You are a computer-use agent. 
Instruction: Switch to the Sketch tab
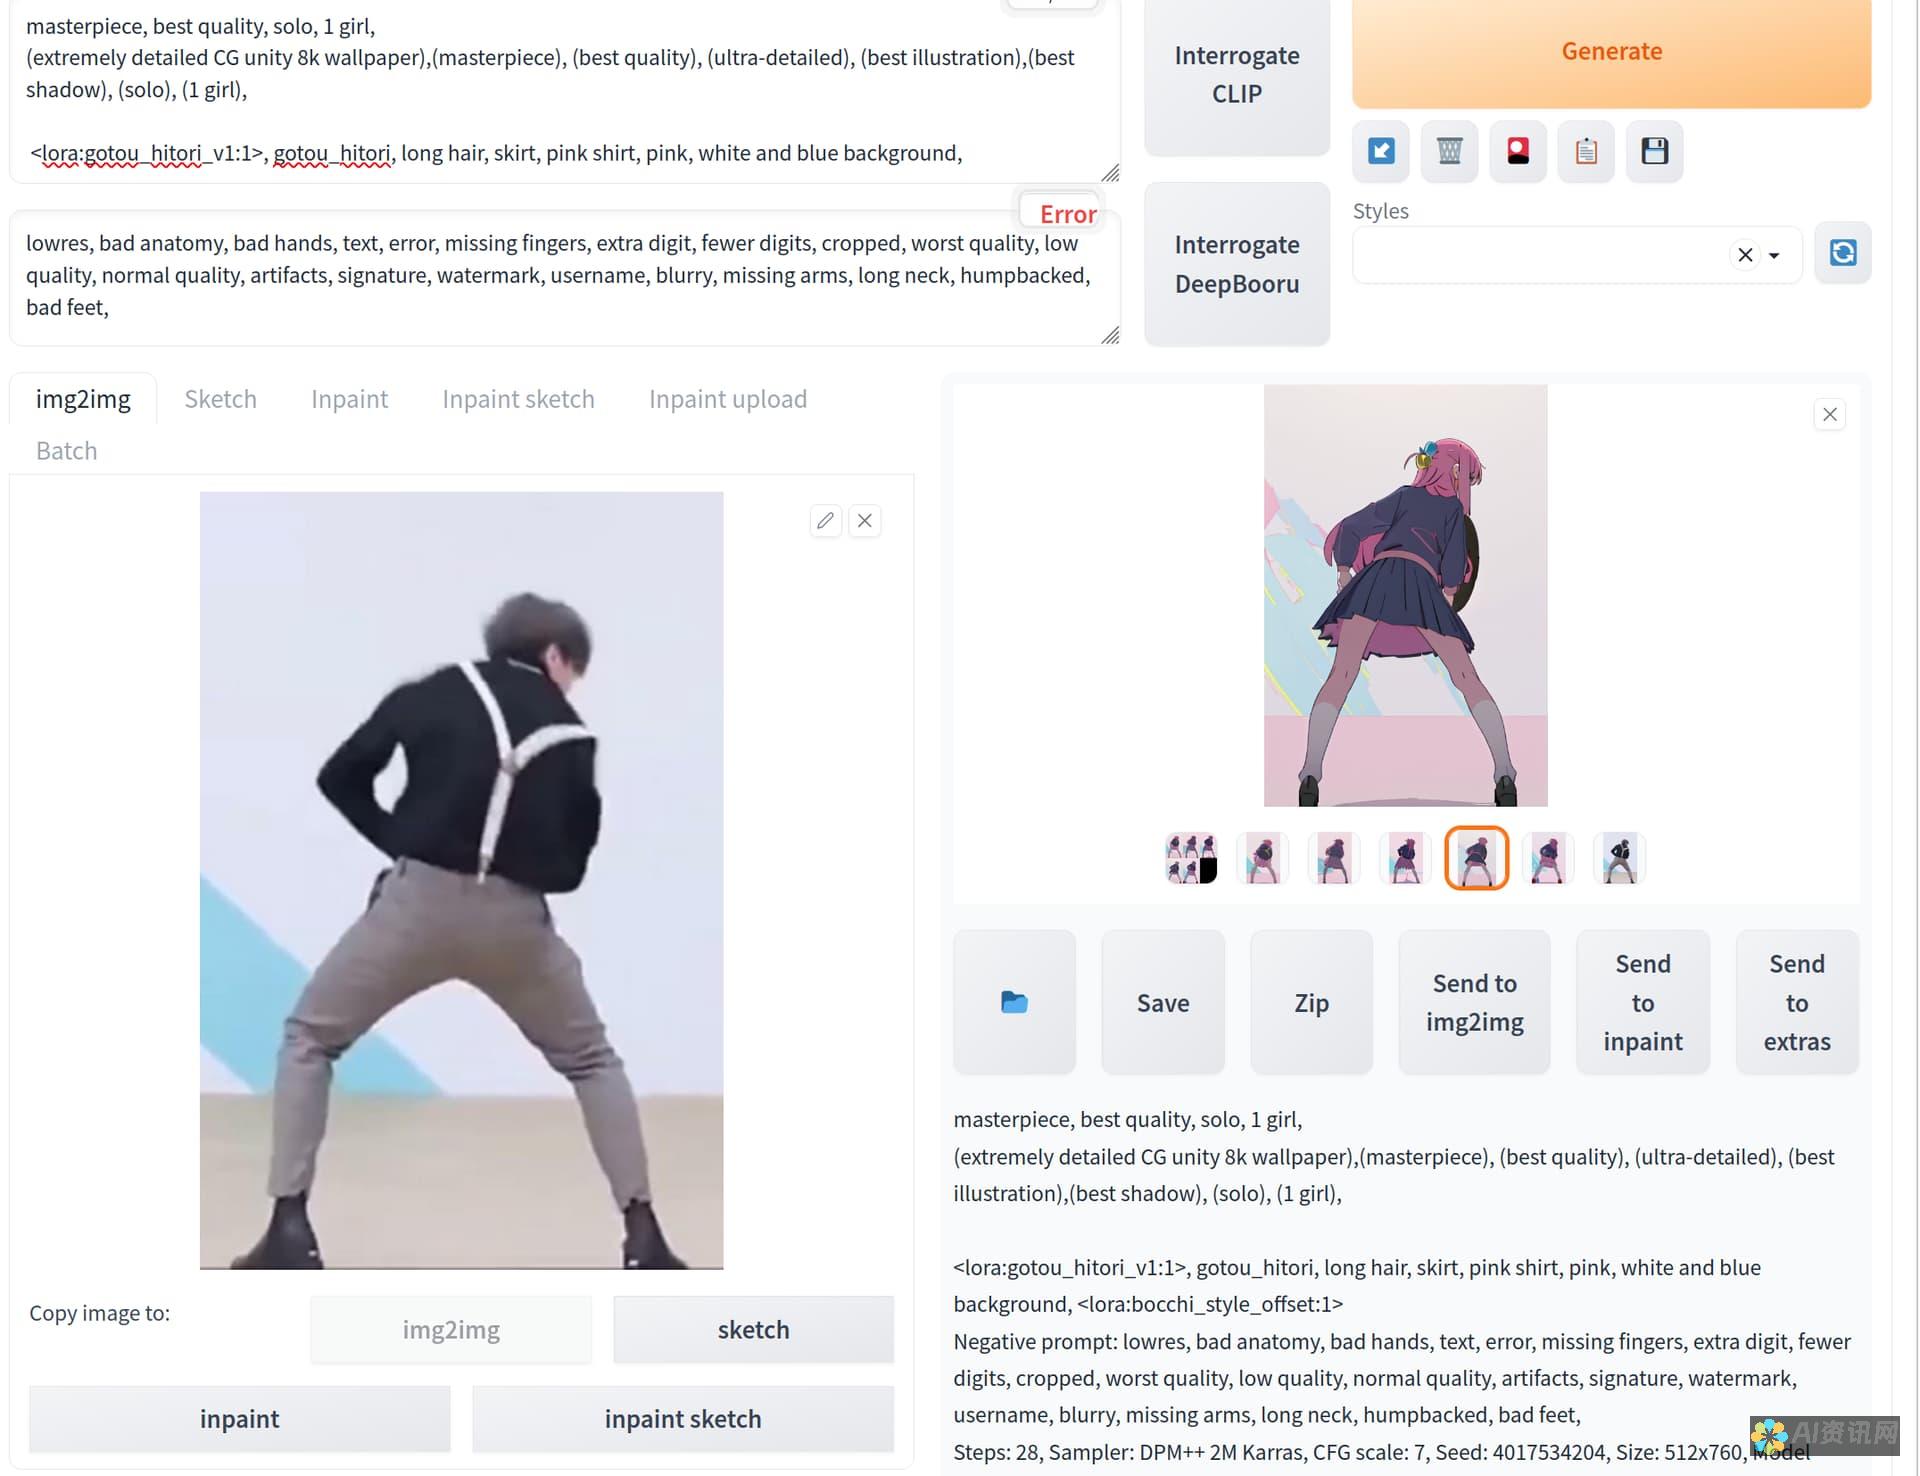(x=220, y=398)
